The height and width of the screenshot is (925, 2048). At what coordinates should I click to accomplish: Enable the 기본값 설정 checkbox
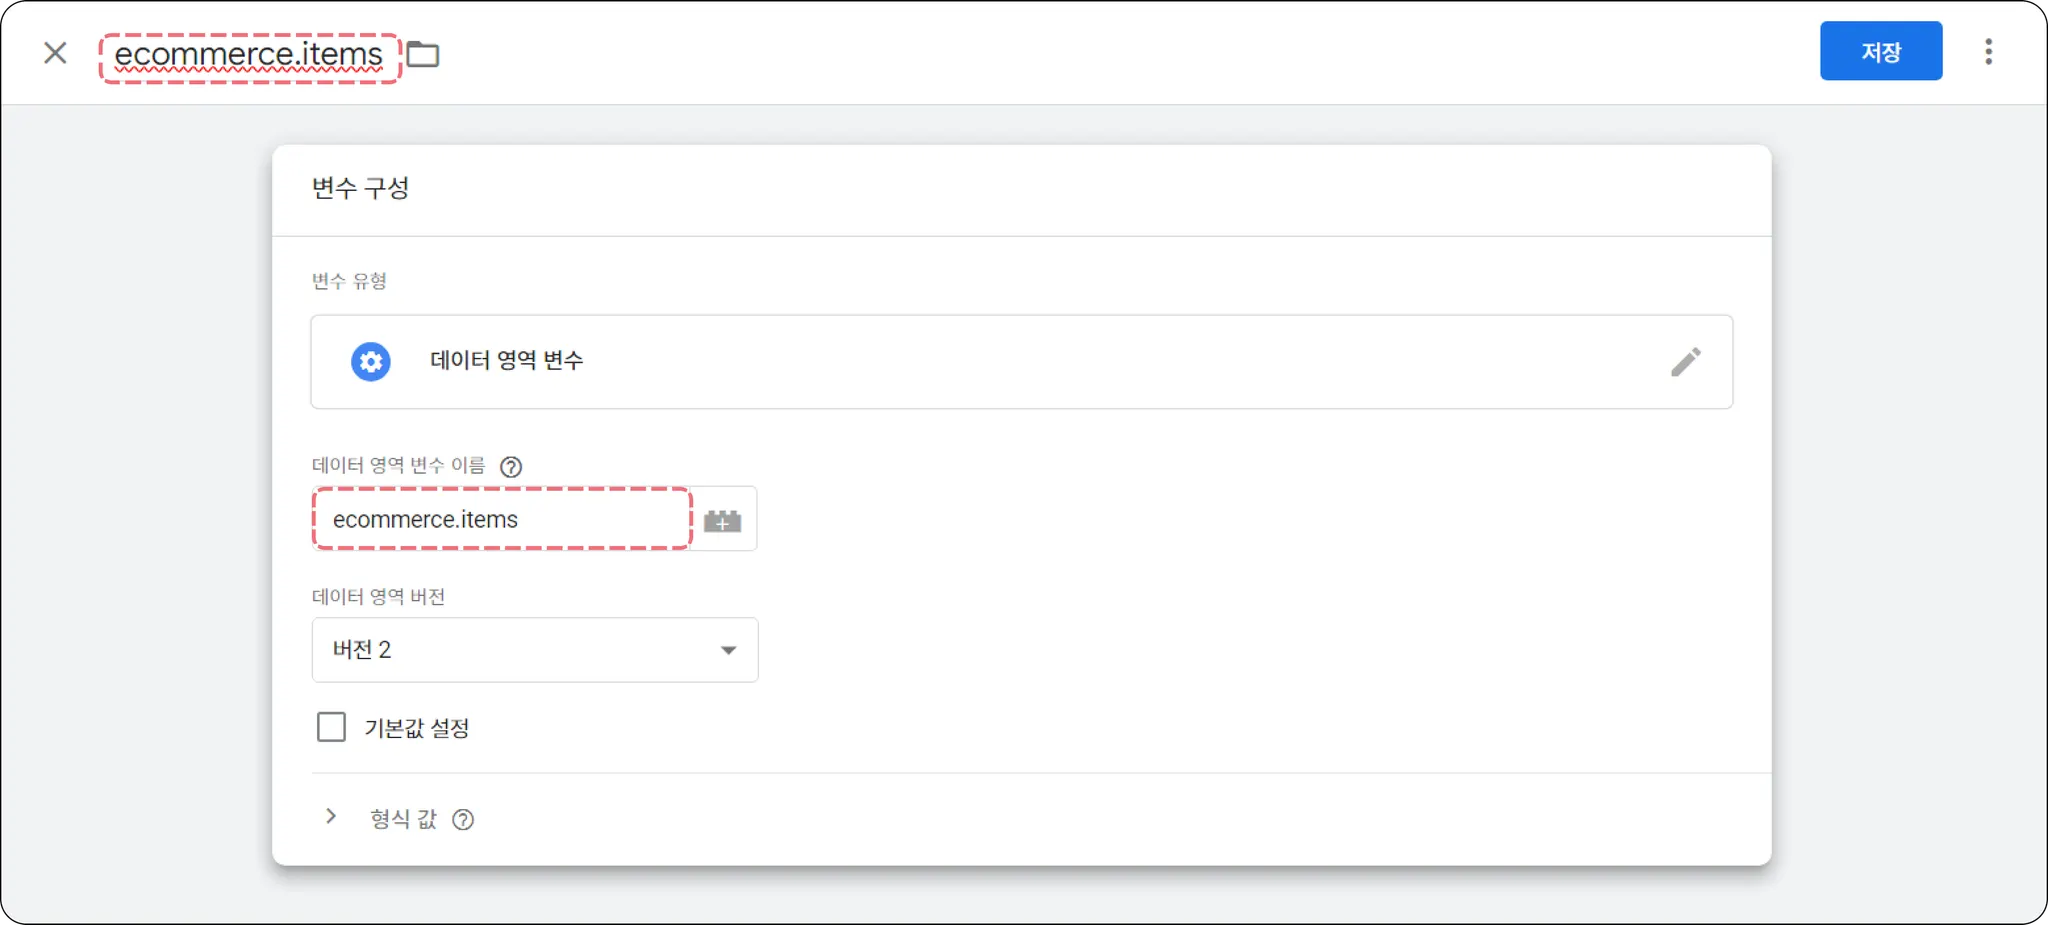(x=331, y=727)
